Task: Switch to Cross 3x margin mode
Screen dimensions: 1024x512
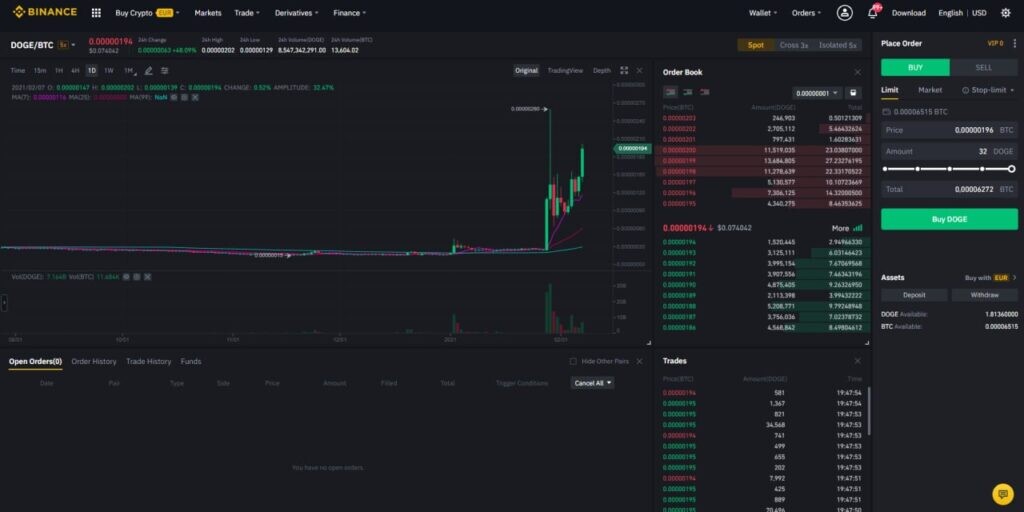Action: click(793, 45)
